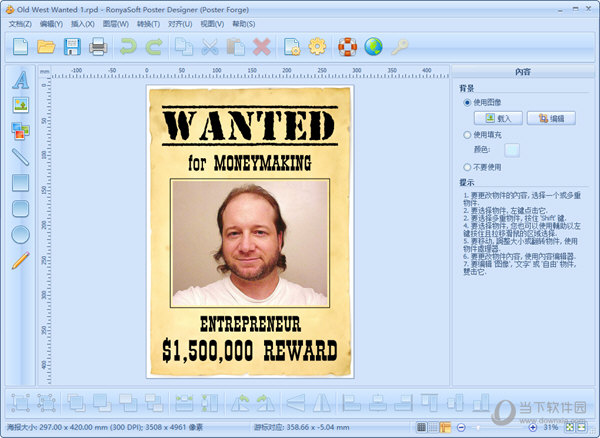Screen dimensions: 600x438
Task: Select the Clipart pictures tool
Action: [21, 131]
